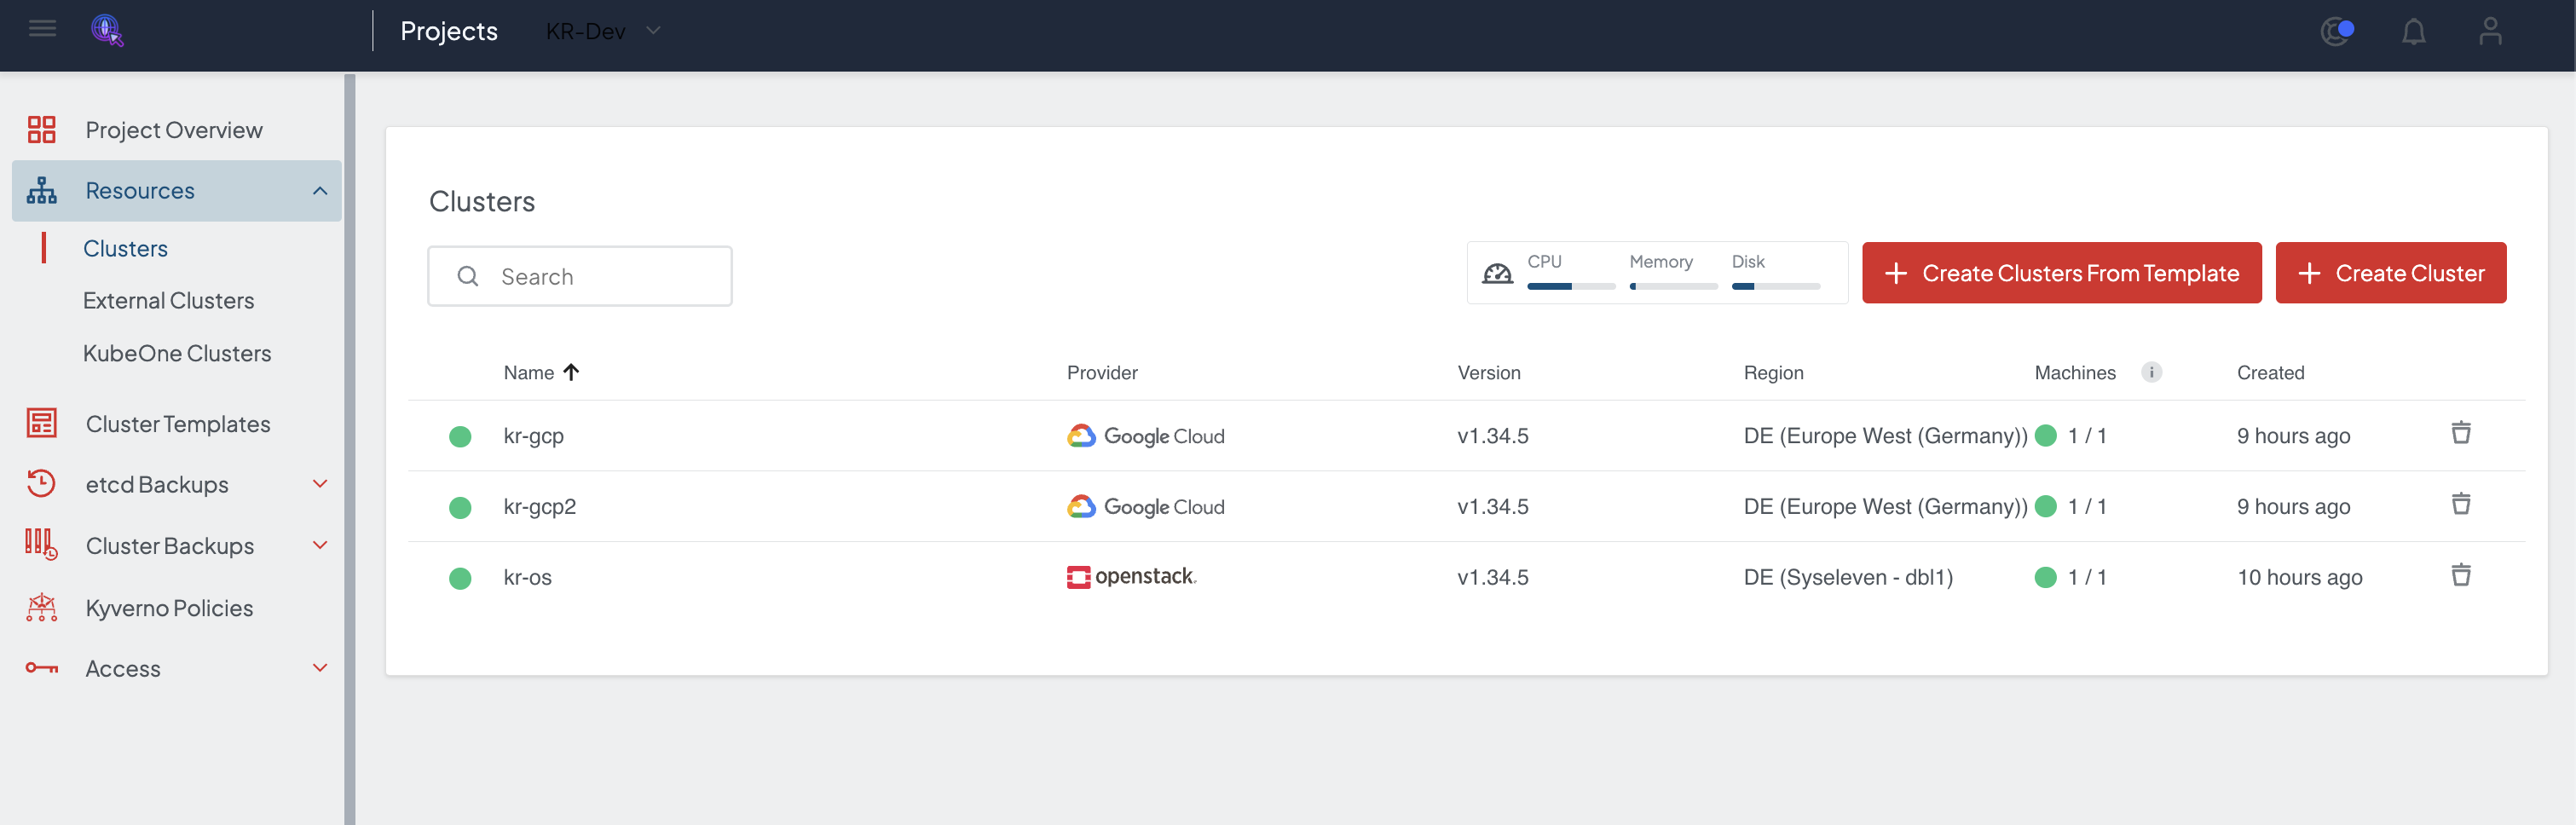This screenshot has width=2576, height=825.
Task: Expand the etcd Backups section
Action: tap(320, 484)
